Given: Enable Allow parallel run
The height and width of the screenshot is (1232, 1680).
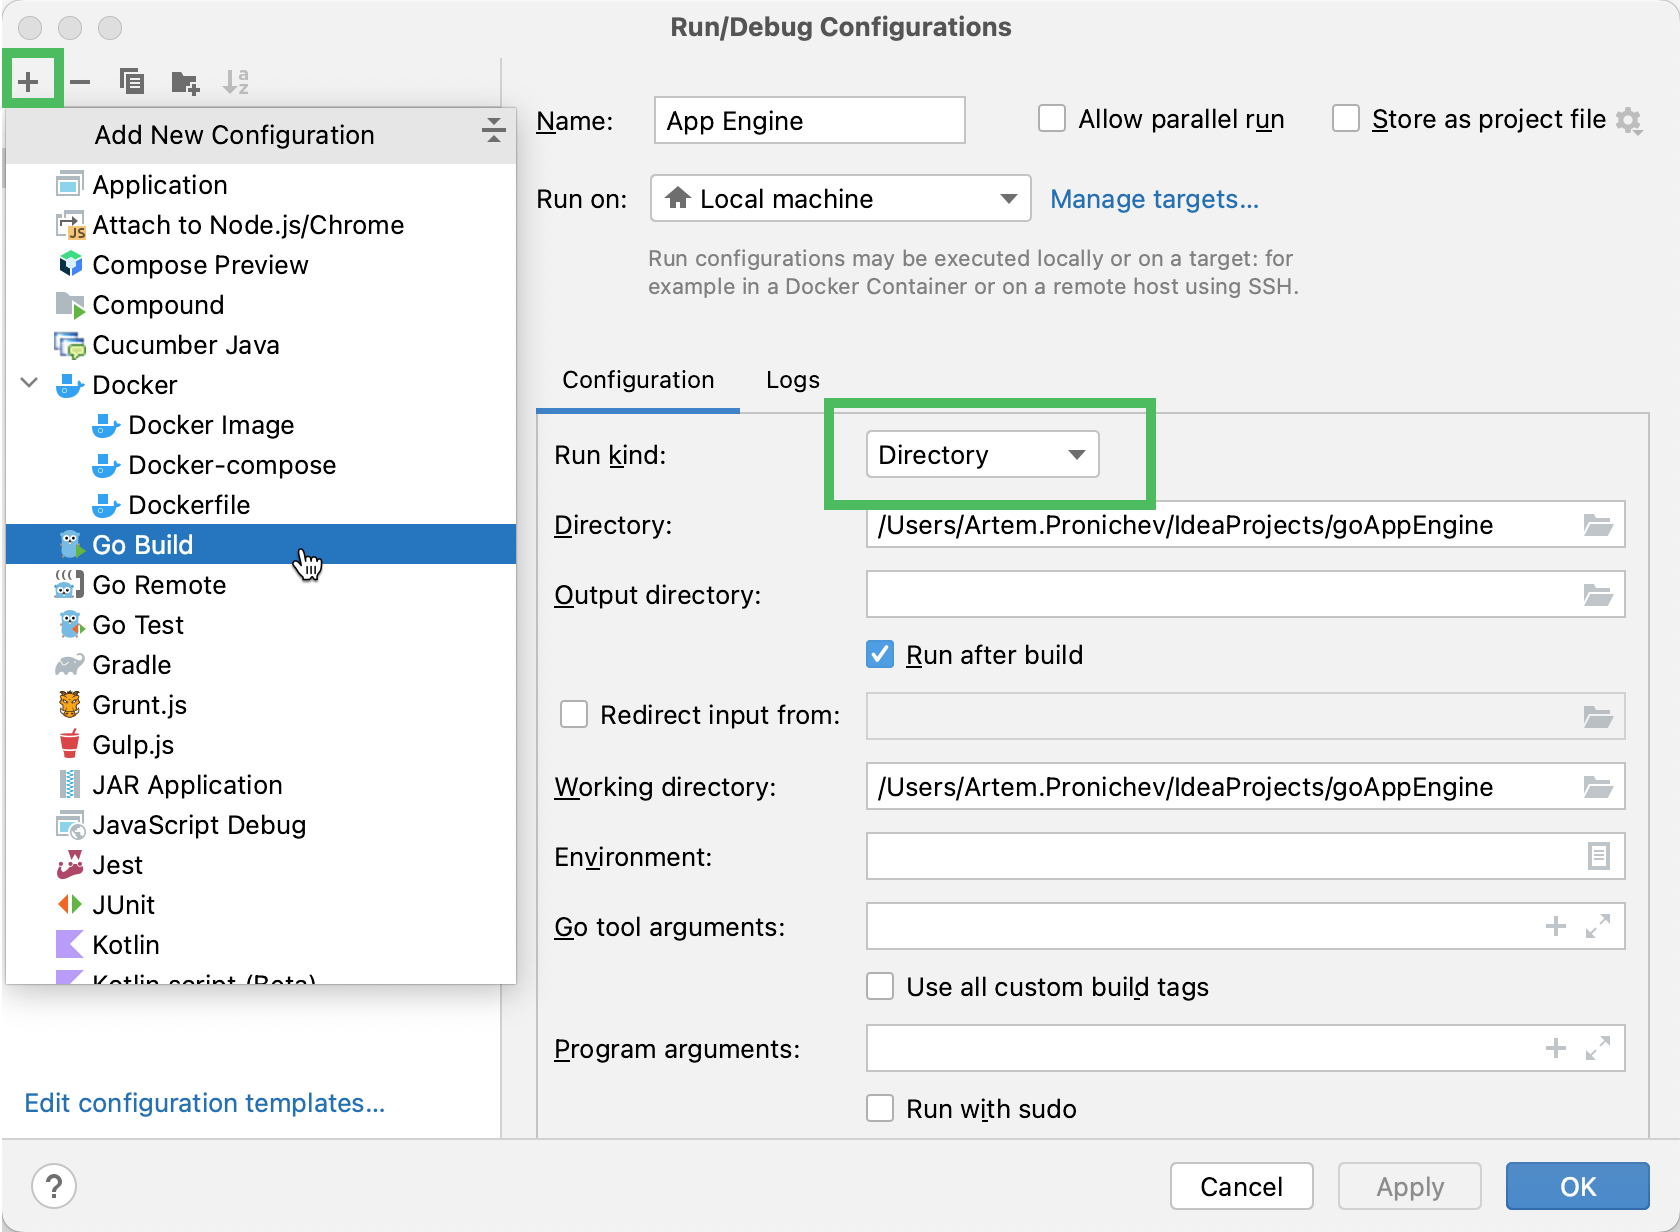Looking at the screenshot, I should tap(1051, 118).
